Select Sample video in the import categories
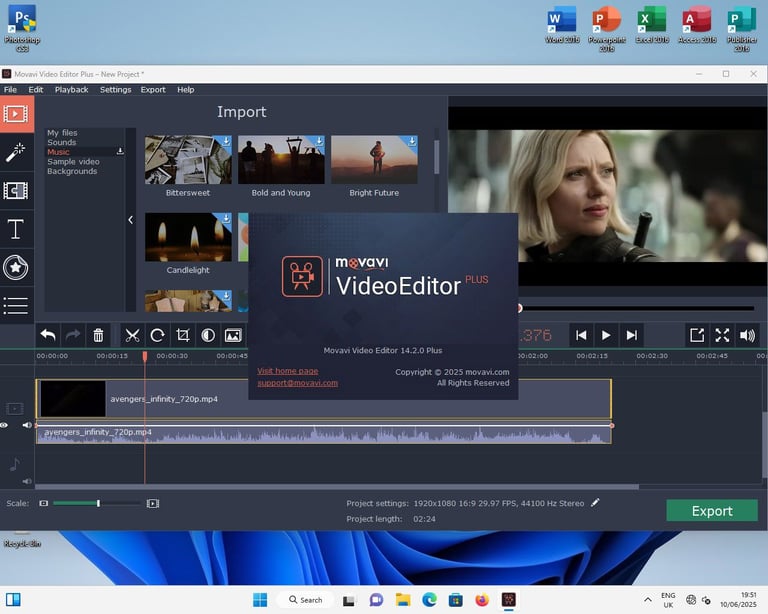 (x=73, y=162)
